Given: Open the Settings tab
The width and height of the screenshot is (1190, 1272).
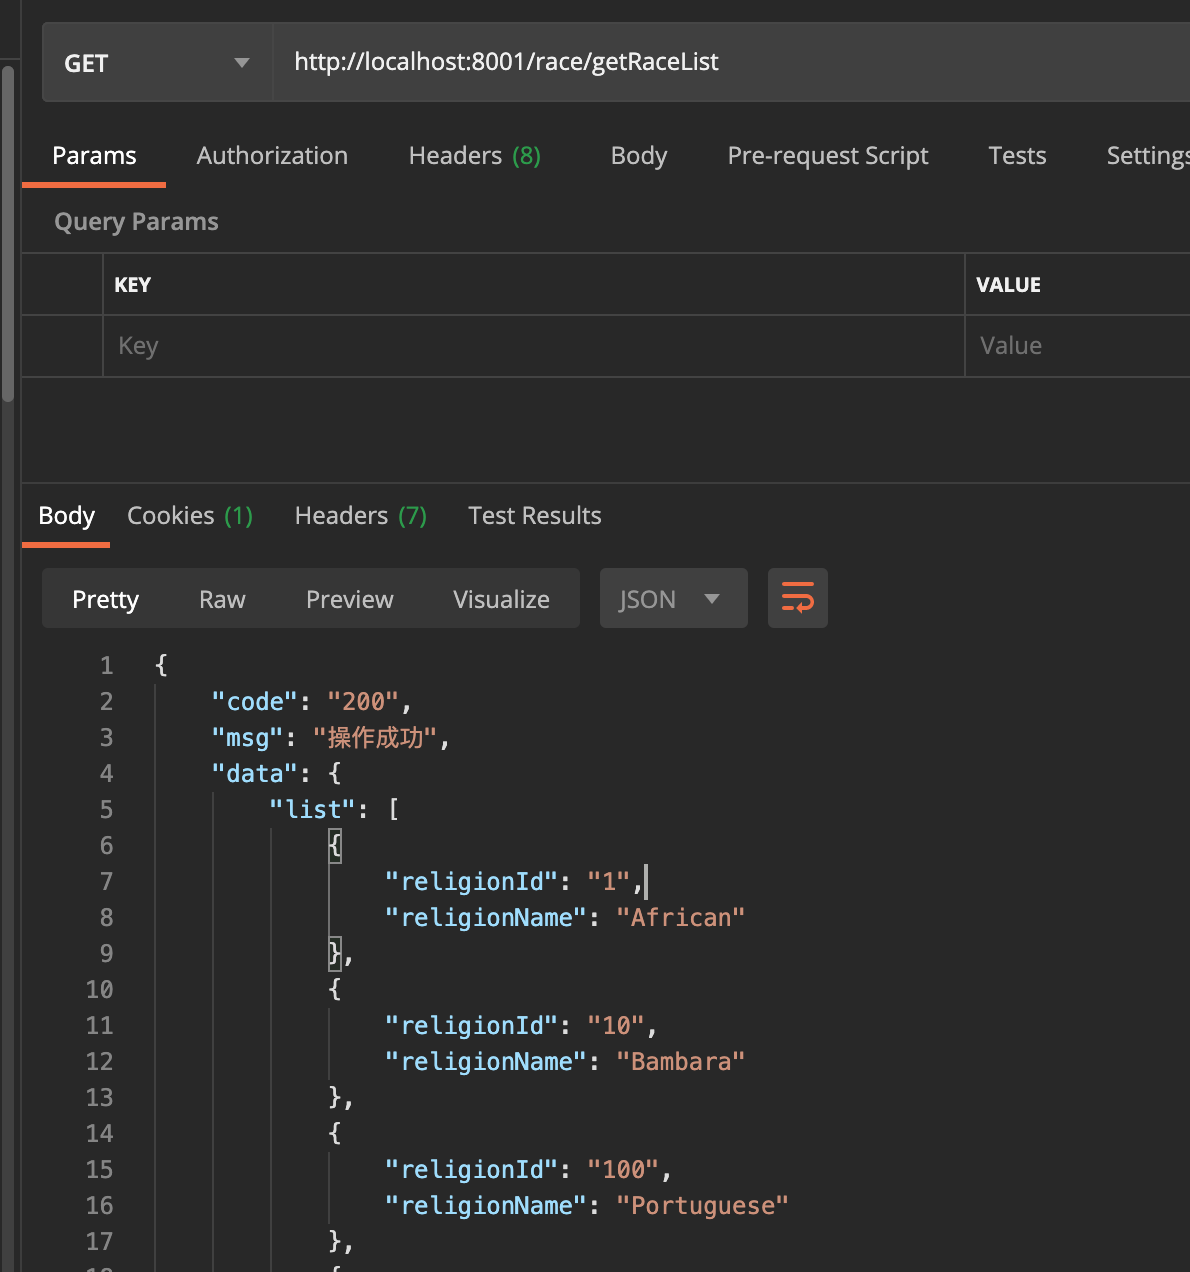Looking at the screenshot, I should (1148, 156).
